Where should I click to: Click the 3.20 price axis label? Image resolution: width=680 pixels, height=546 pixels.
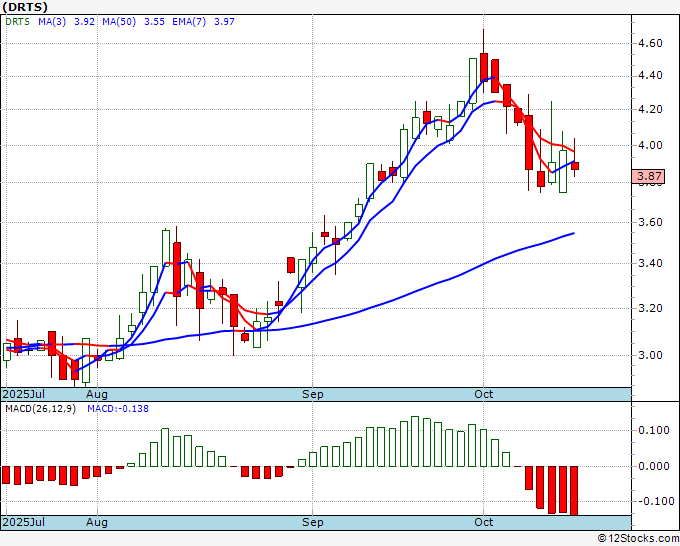click(650, 308)
